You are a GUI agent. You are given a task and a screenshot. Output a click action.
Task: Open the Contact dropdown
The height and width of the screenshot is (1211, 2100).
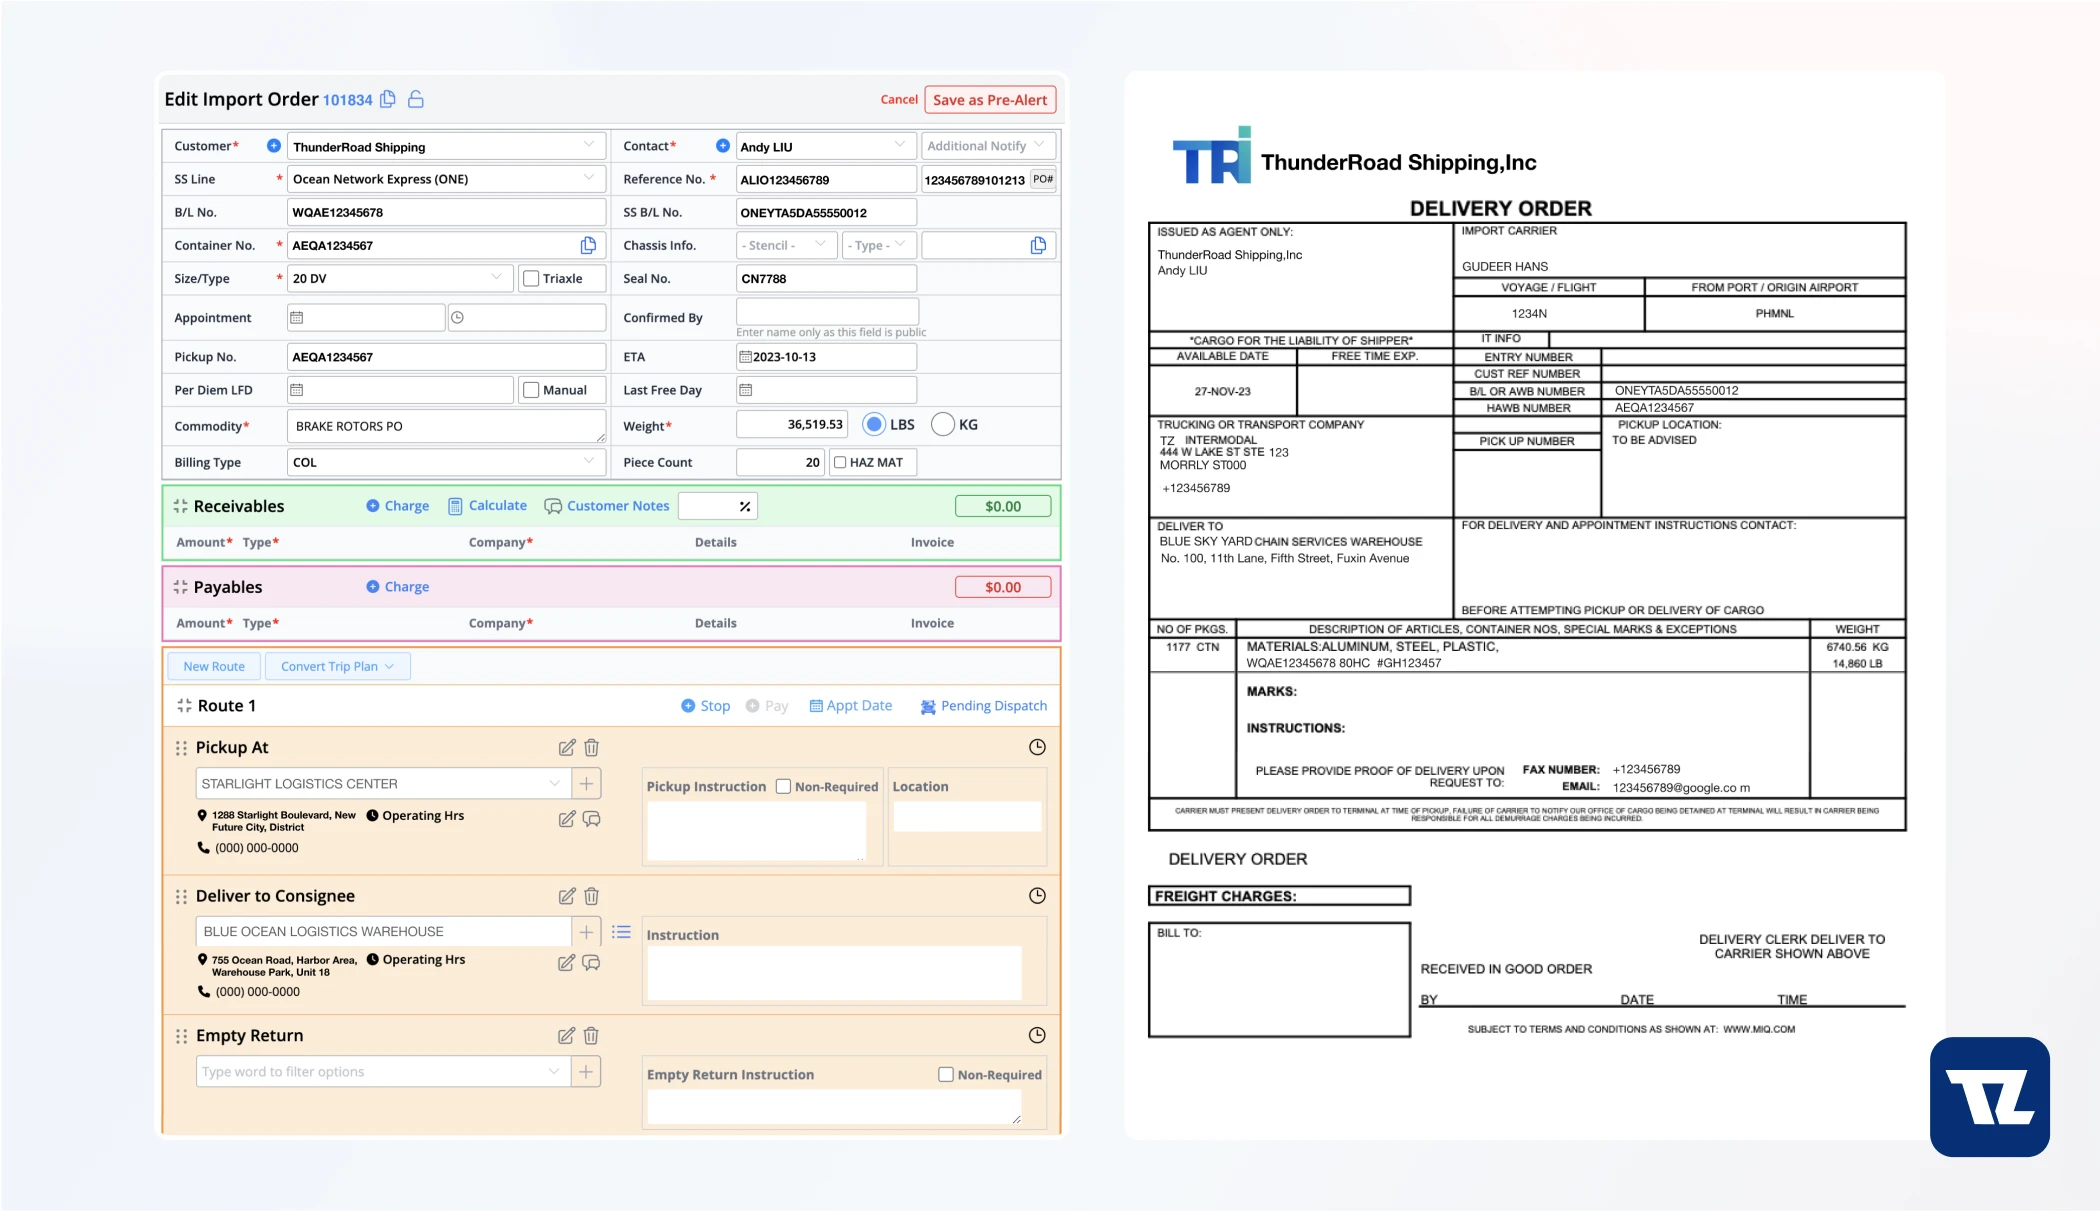pos(826,146)
